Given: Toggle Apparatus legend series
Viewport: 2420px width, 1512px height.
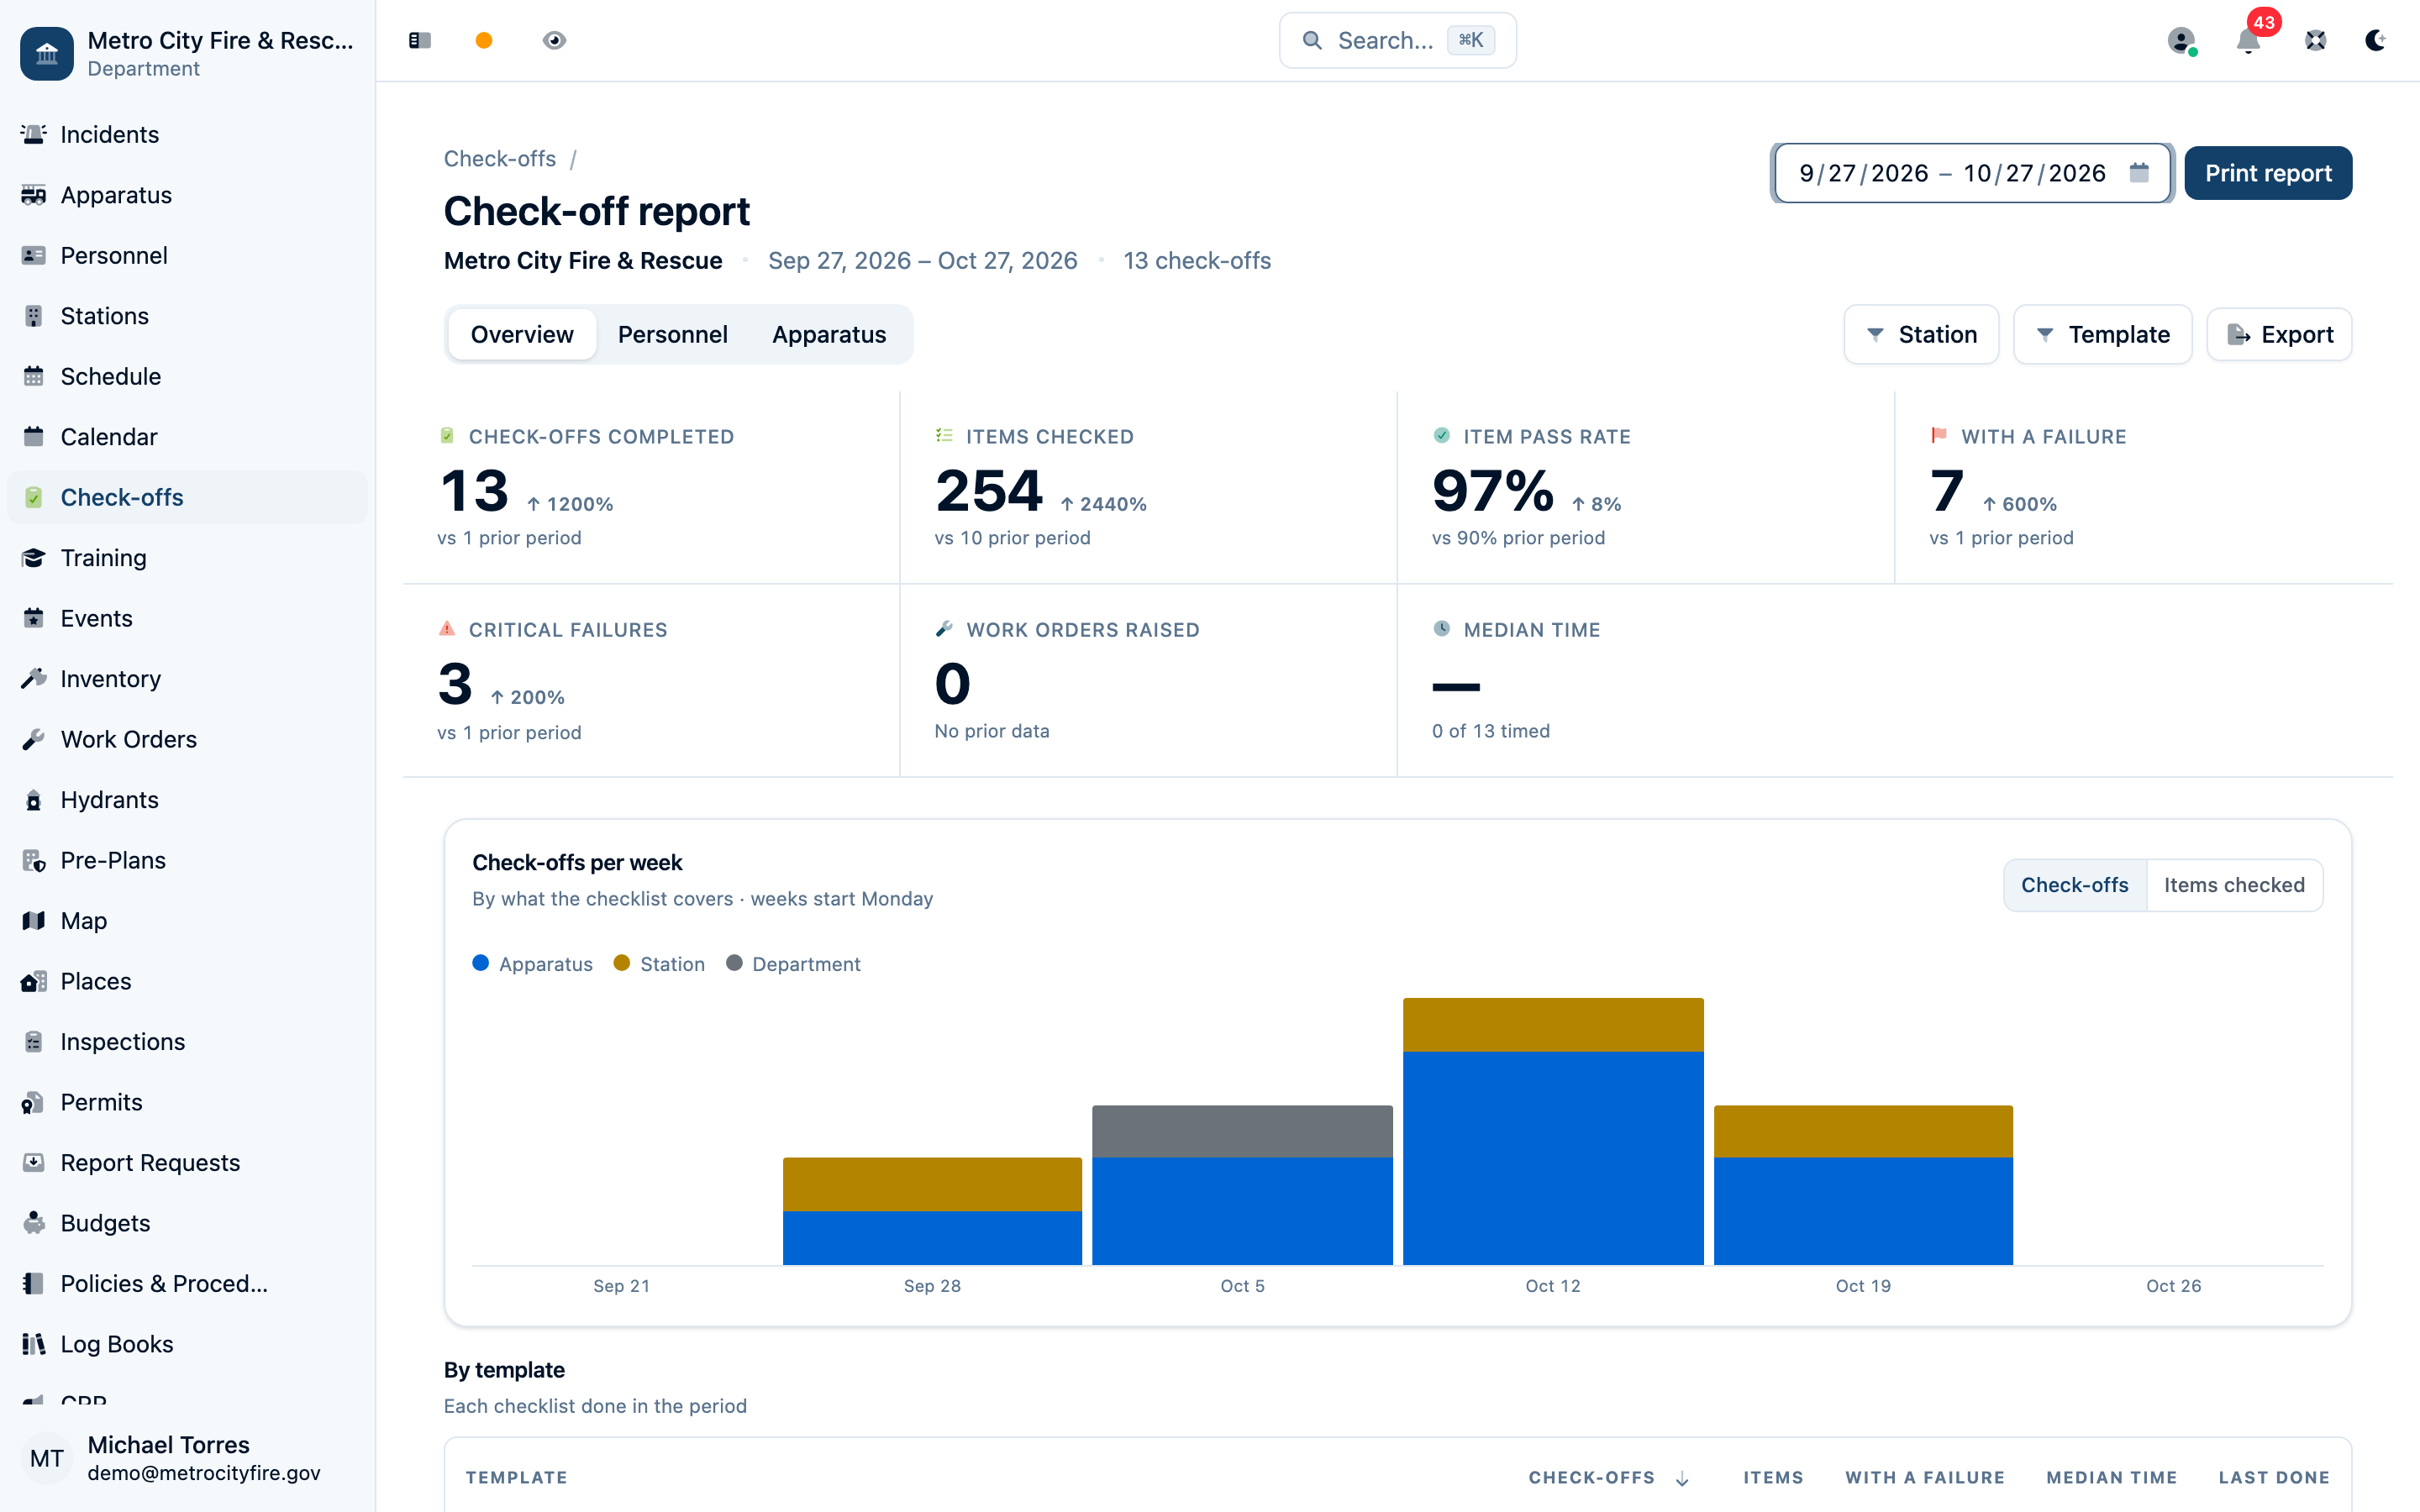Looking at the screenshot, I should 532,964.
